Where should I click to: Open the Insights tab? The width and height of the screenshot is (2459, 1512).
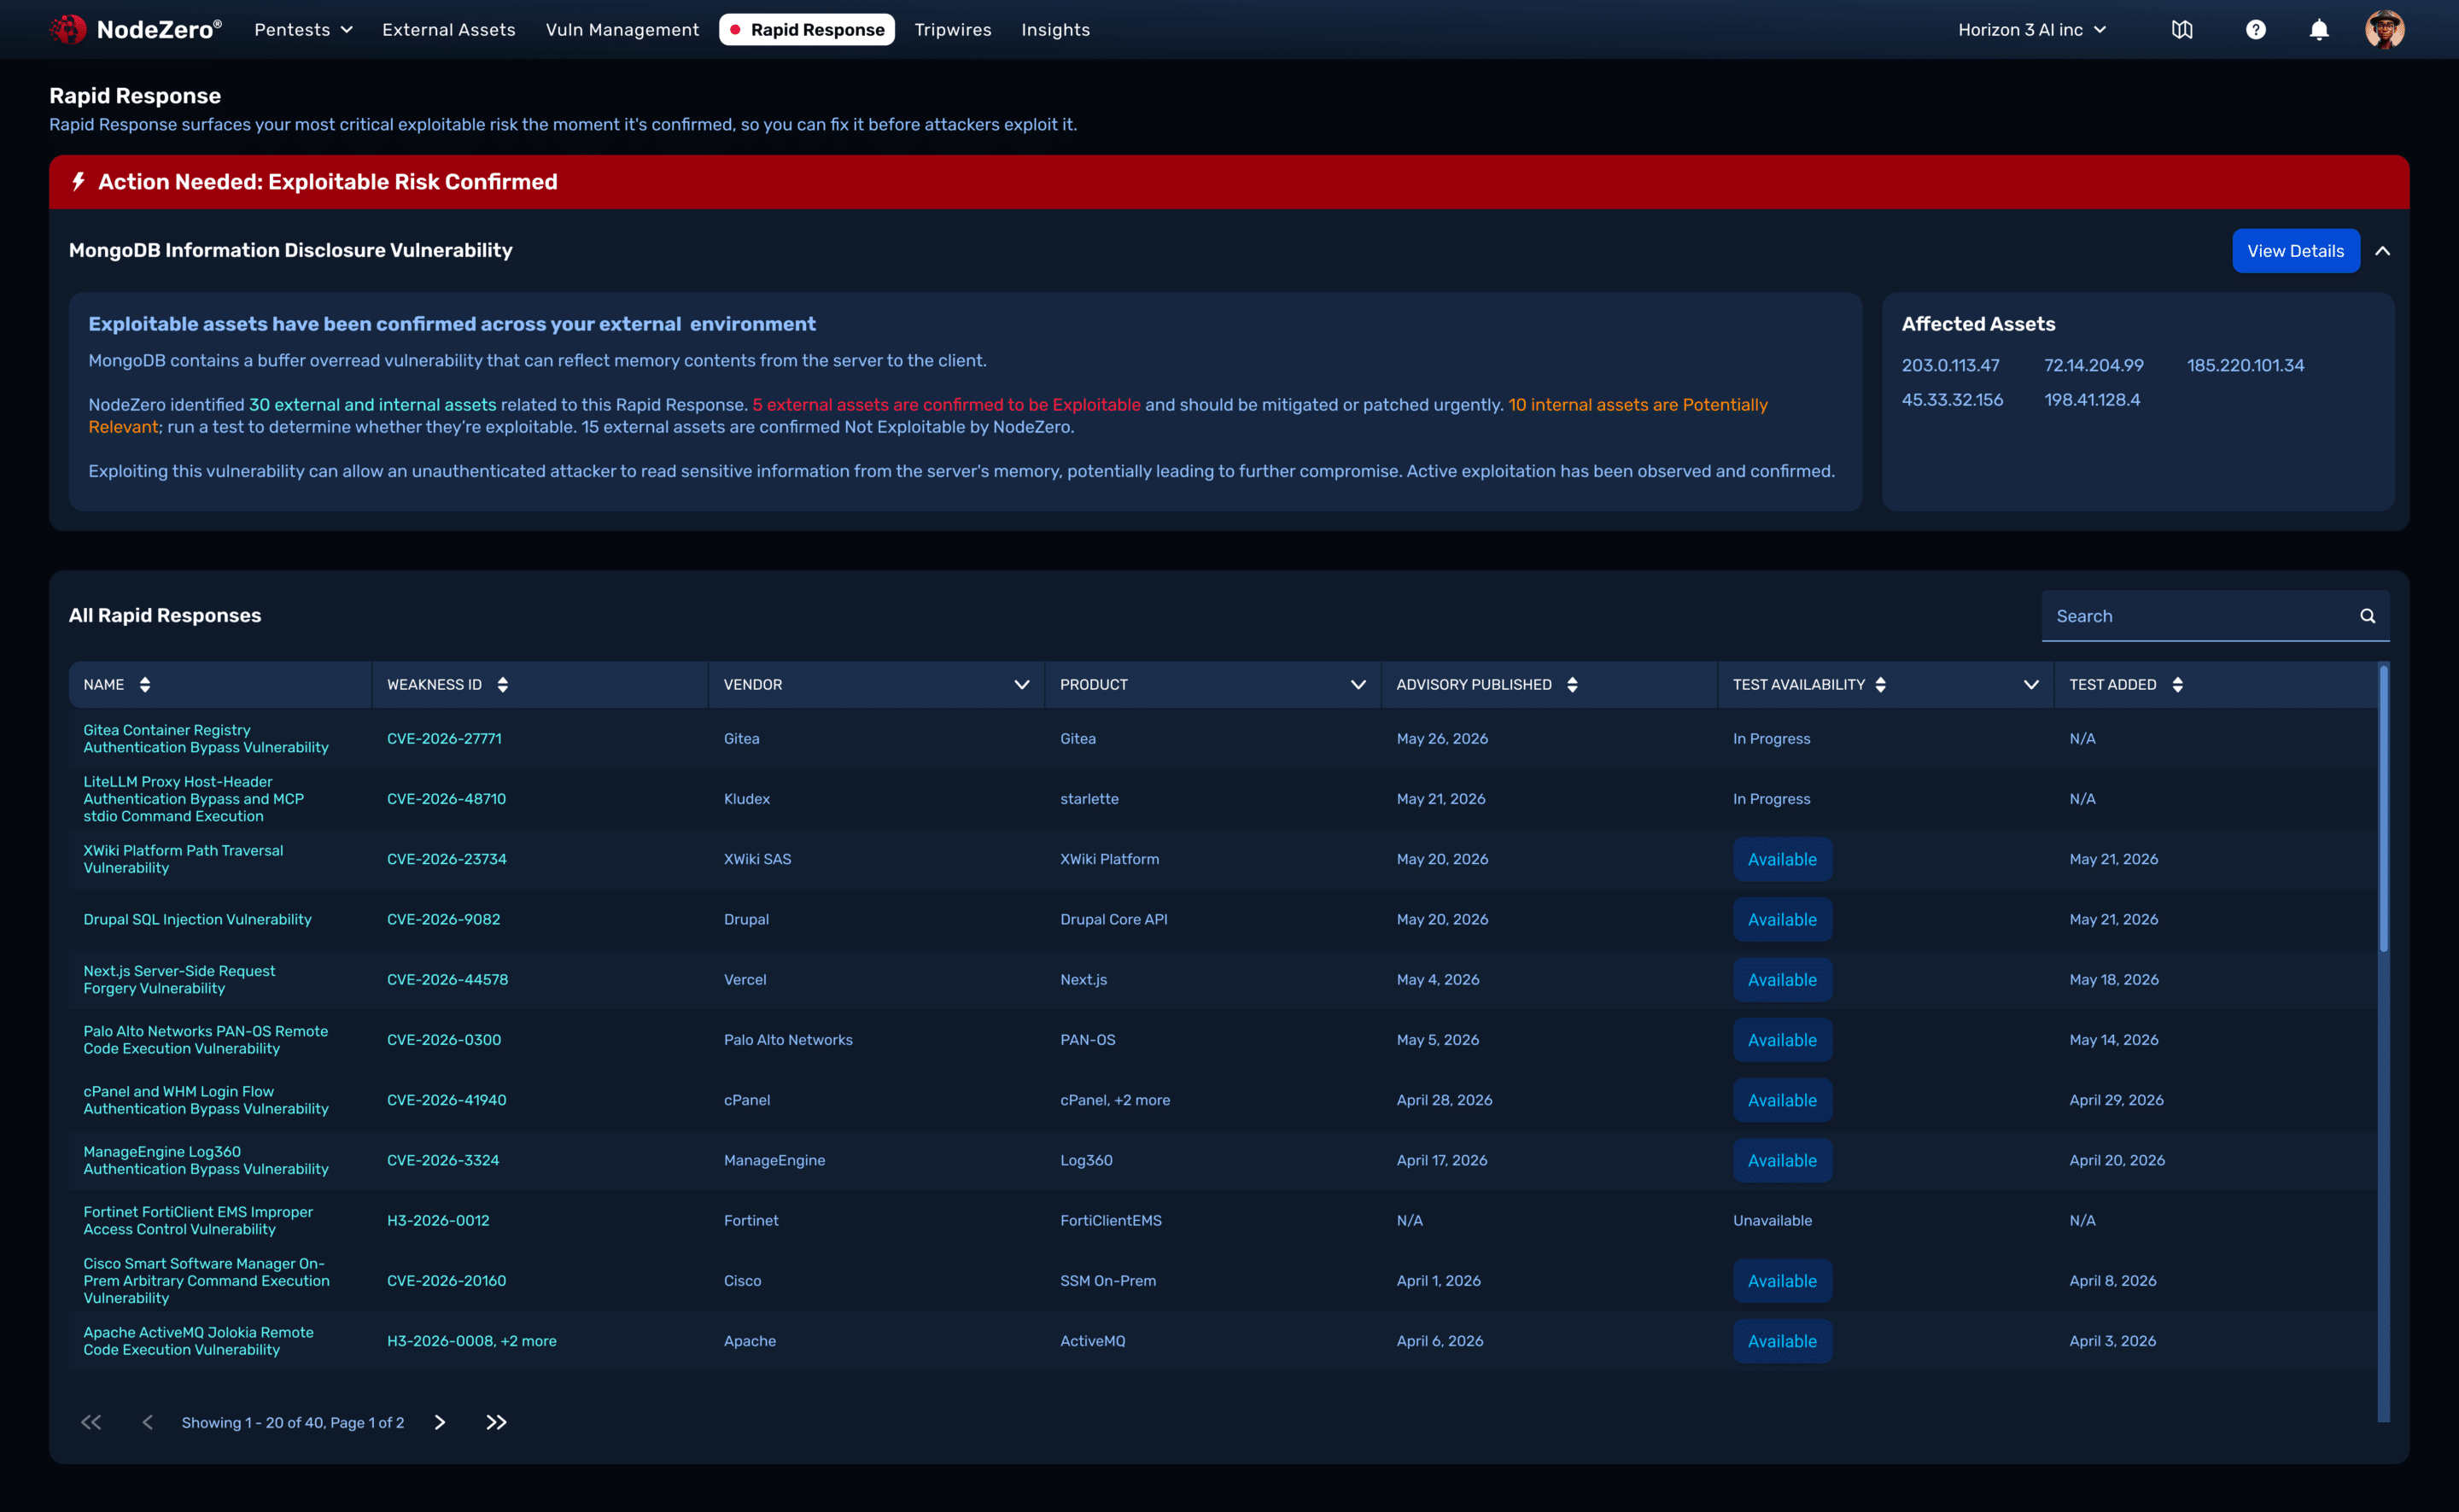(x=1055, y=30)
